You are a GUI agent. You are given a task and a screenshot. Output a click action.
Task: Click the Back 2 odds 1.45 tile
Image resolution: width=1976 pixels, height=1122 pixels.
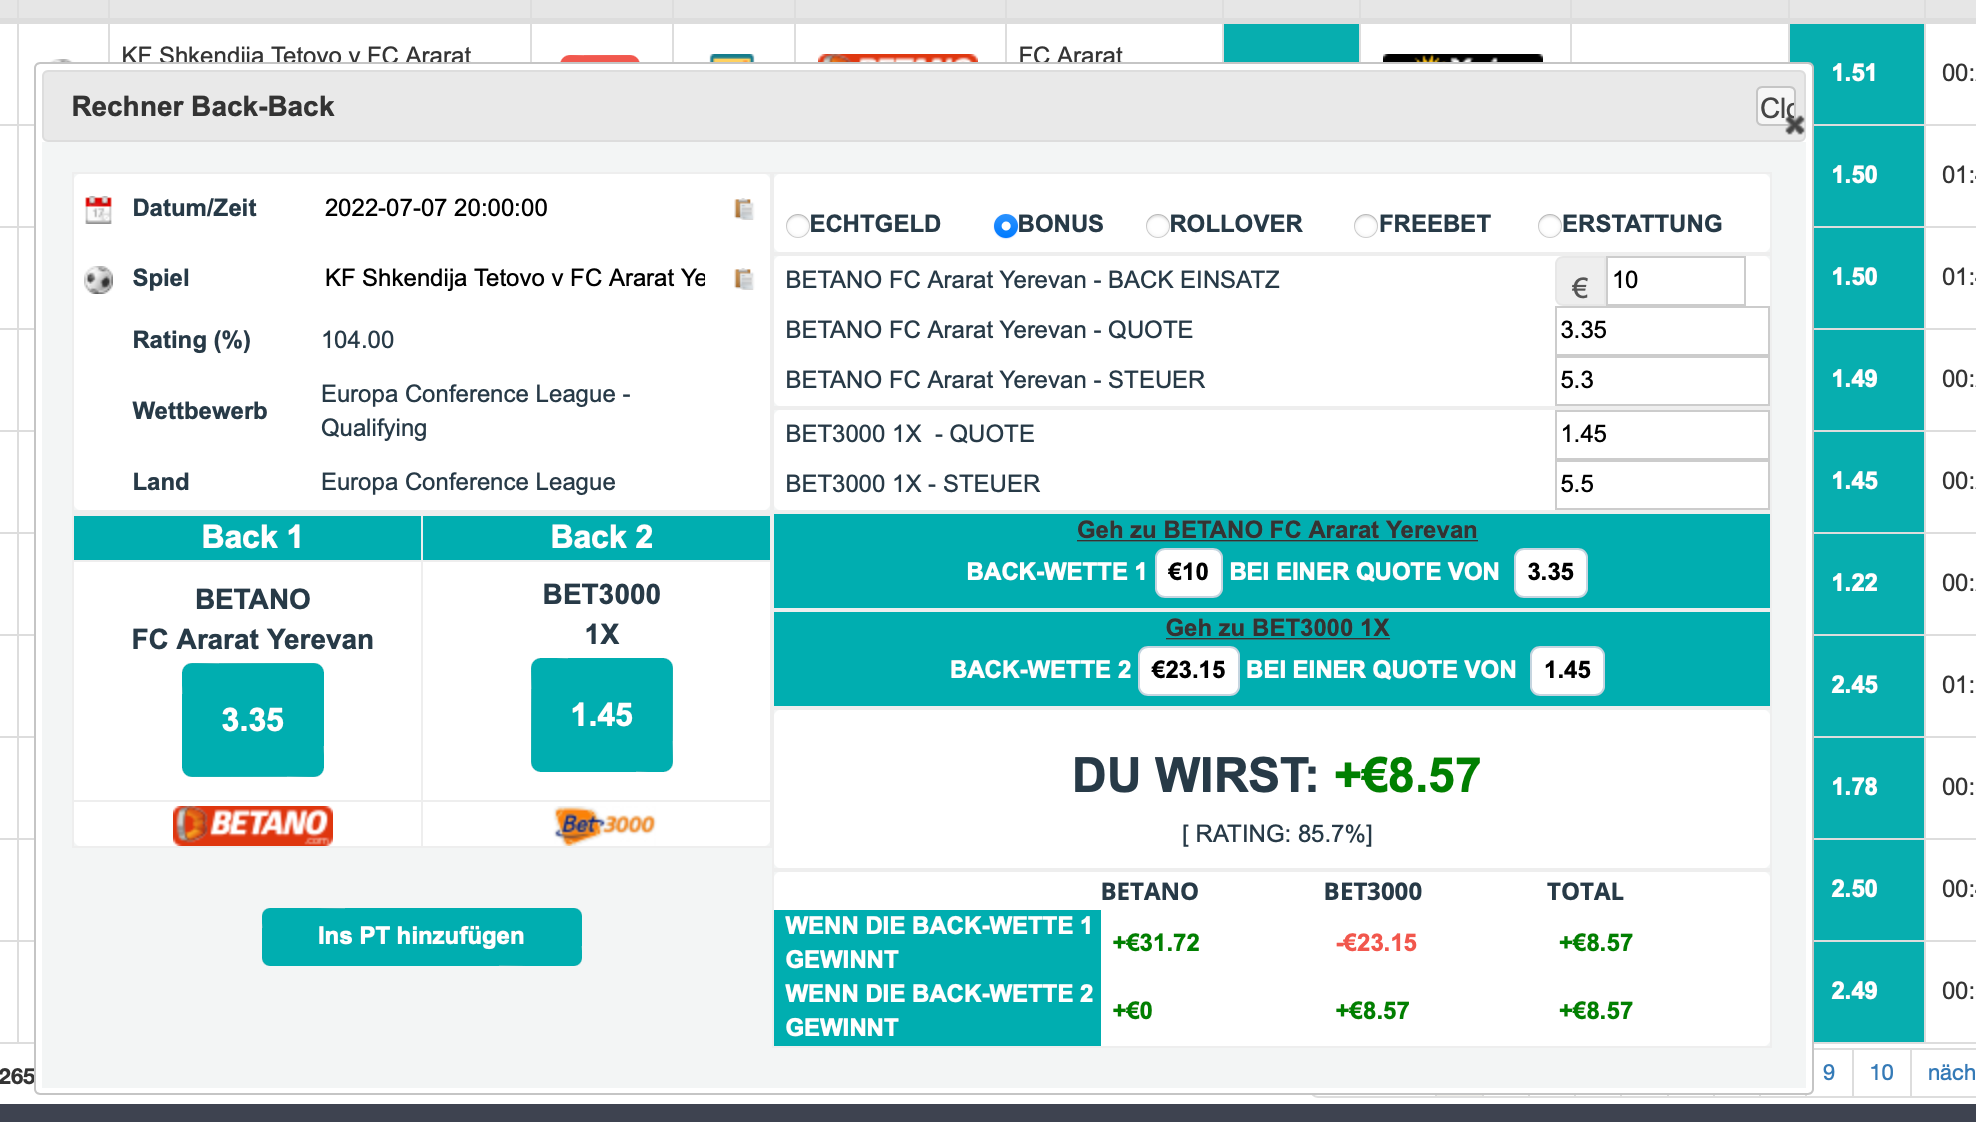click(602, 715)
